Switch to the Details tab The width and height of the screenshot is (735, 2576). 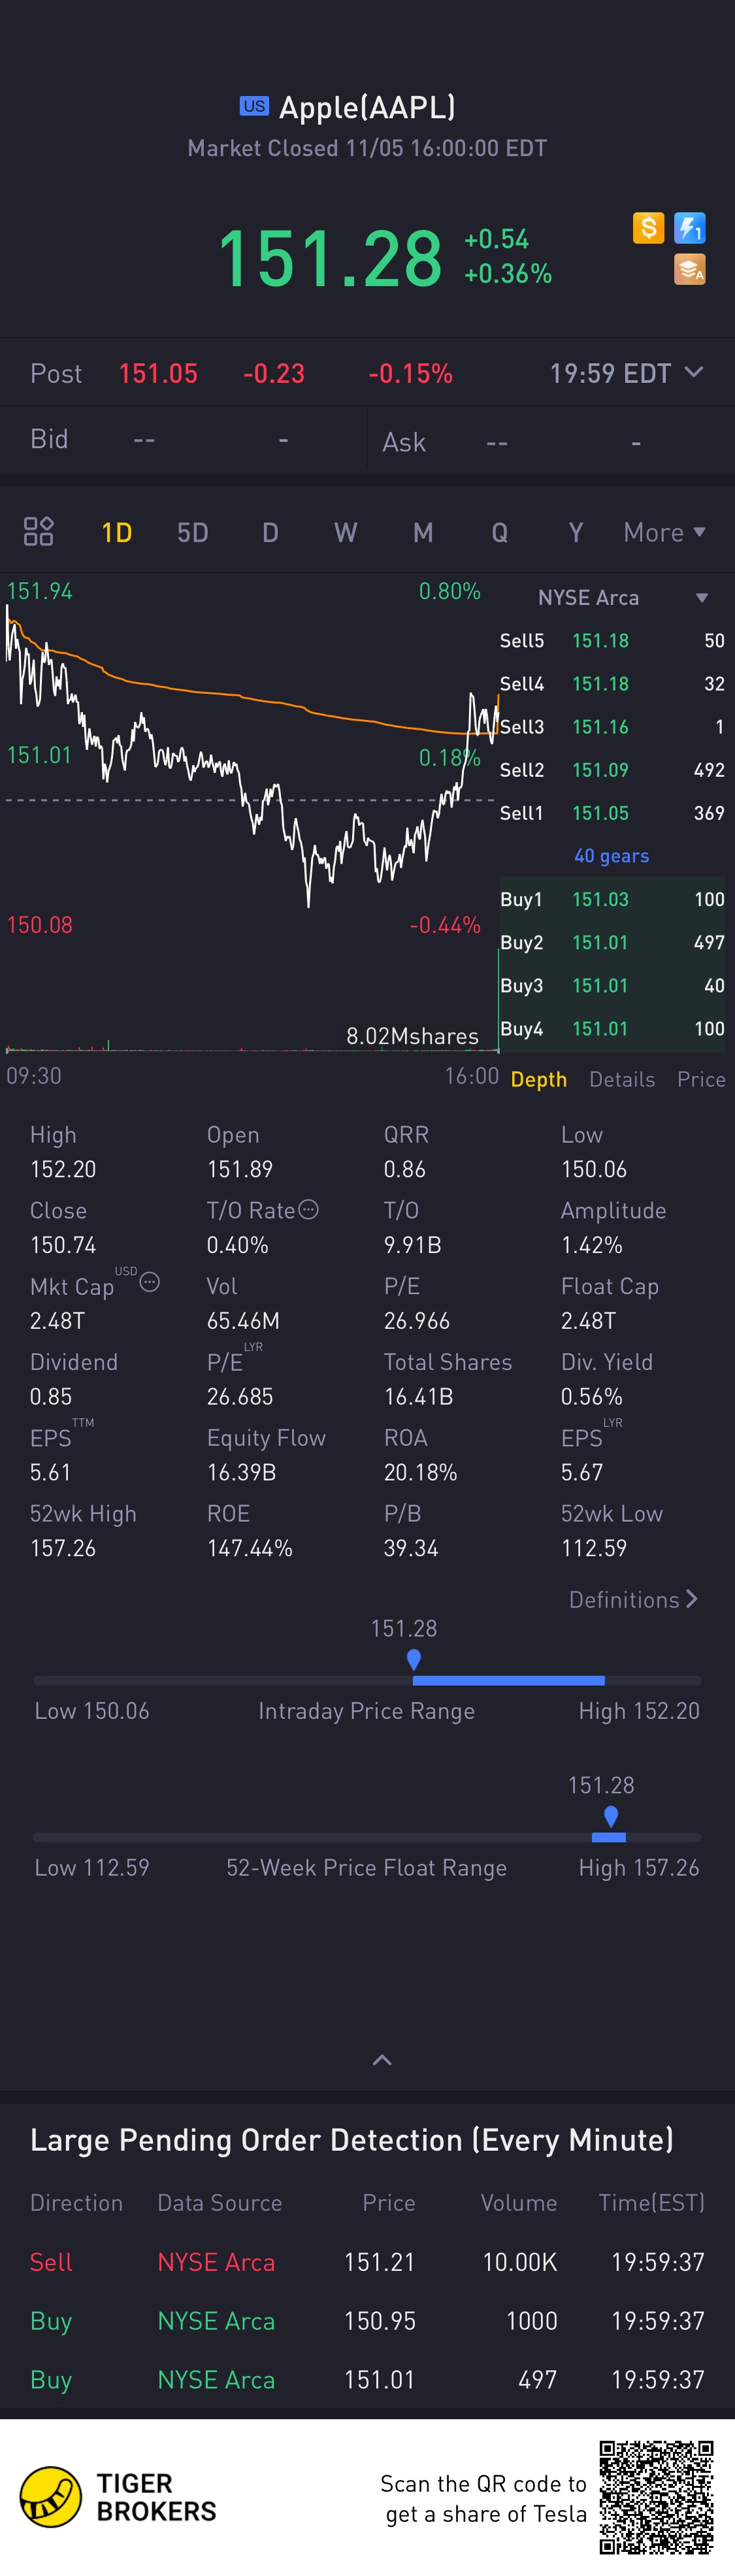pyautogui.click(x=622, y=1079)
